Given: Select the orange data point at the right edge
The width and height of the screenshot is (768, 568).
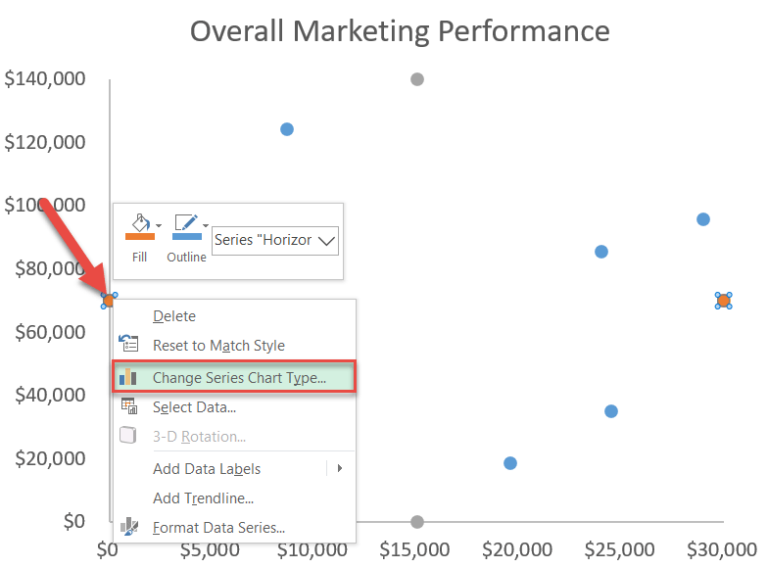Looking at the screenshot, I should [x=723, y=301].
